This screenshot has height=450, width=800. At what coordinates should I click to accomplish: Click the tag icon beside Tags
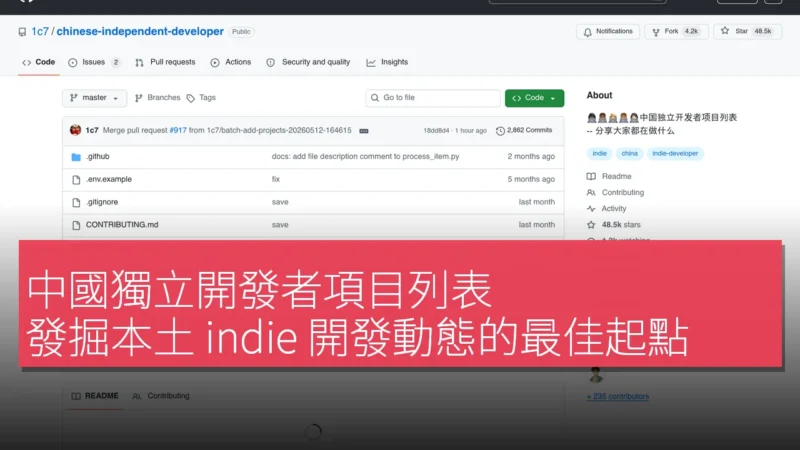point(191,98)
